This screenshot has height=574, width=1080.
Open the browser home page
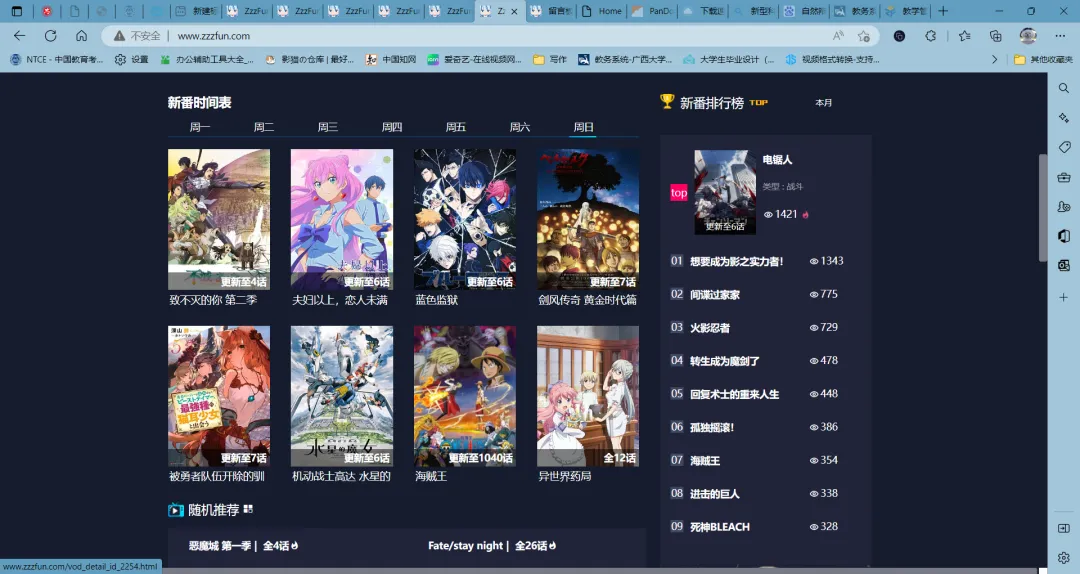tap(81, 36)
